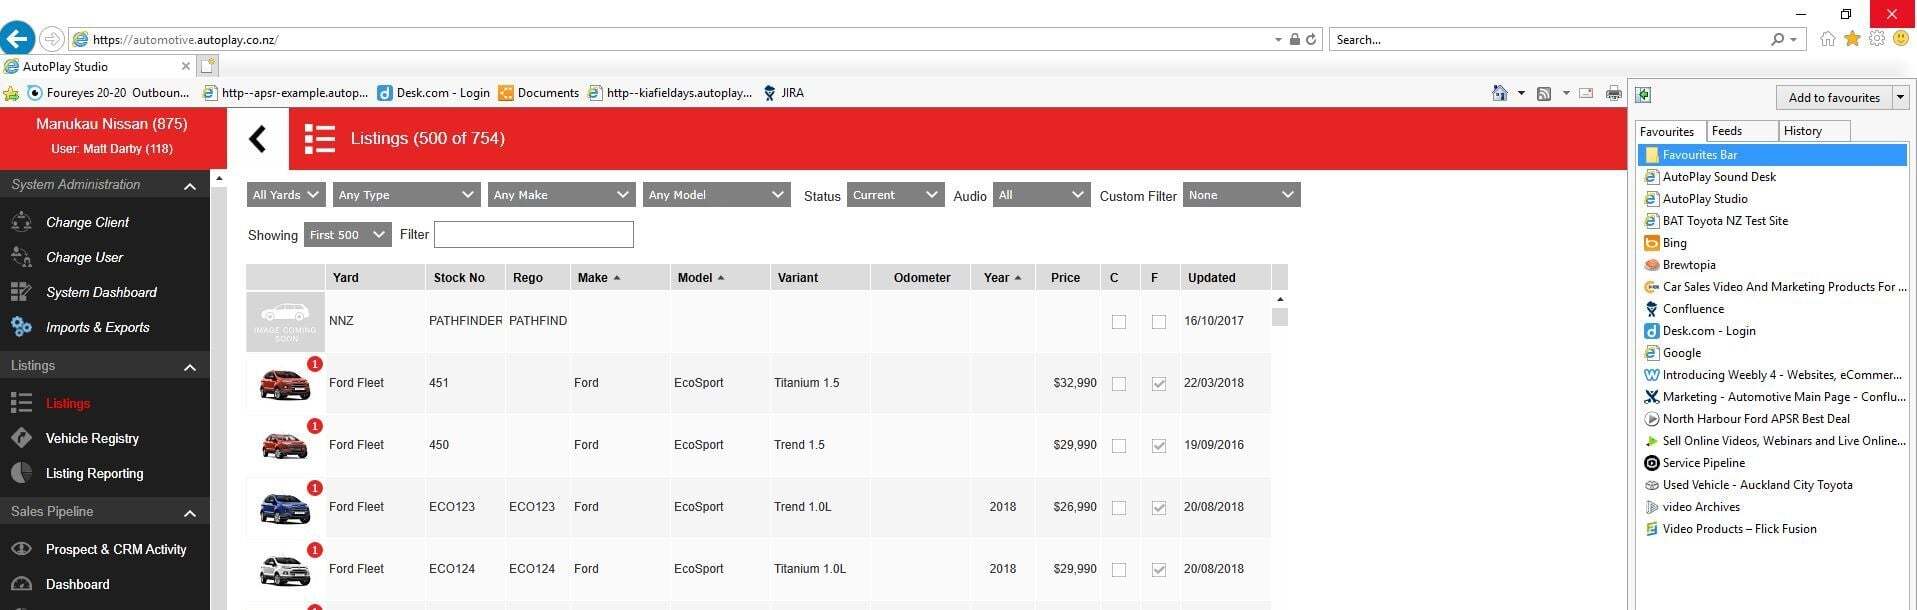
Task: Open the Showing First 500 dropdown
Action: (347, 235)
